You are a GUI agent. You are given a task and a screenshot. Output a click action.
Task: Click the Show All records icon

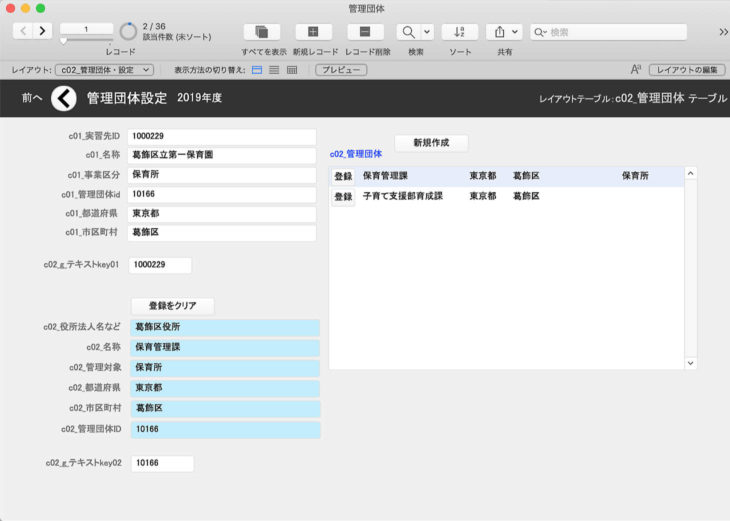click(262, 32)
